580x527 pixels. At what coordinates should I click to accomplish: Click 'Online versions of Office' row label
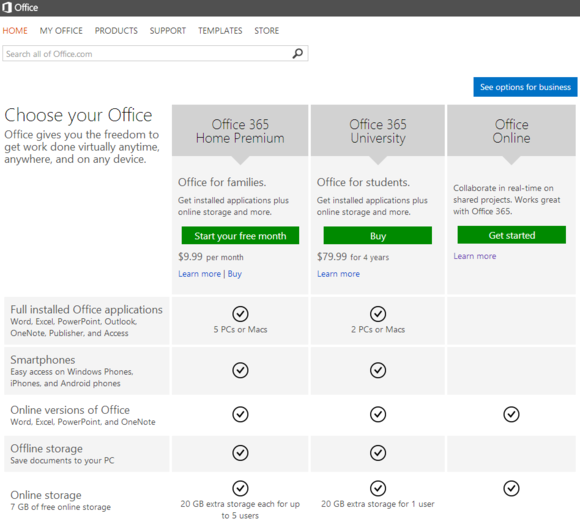tap(70, 410)
